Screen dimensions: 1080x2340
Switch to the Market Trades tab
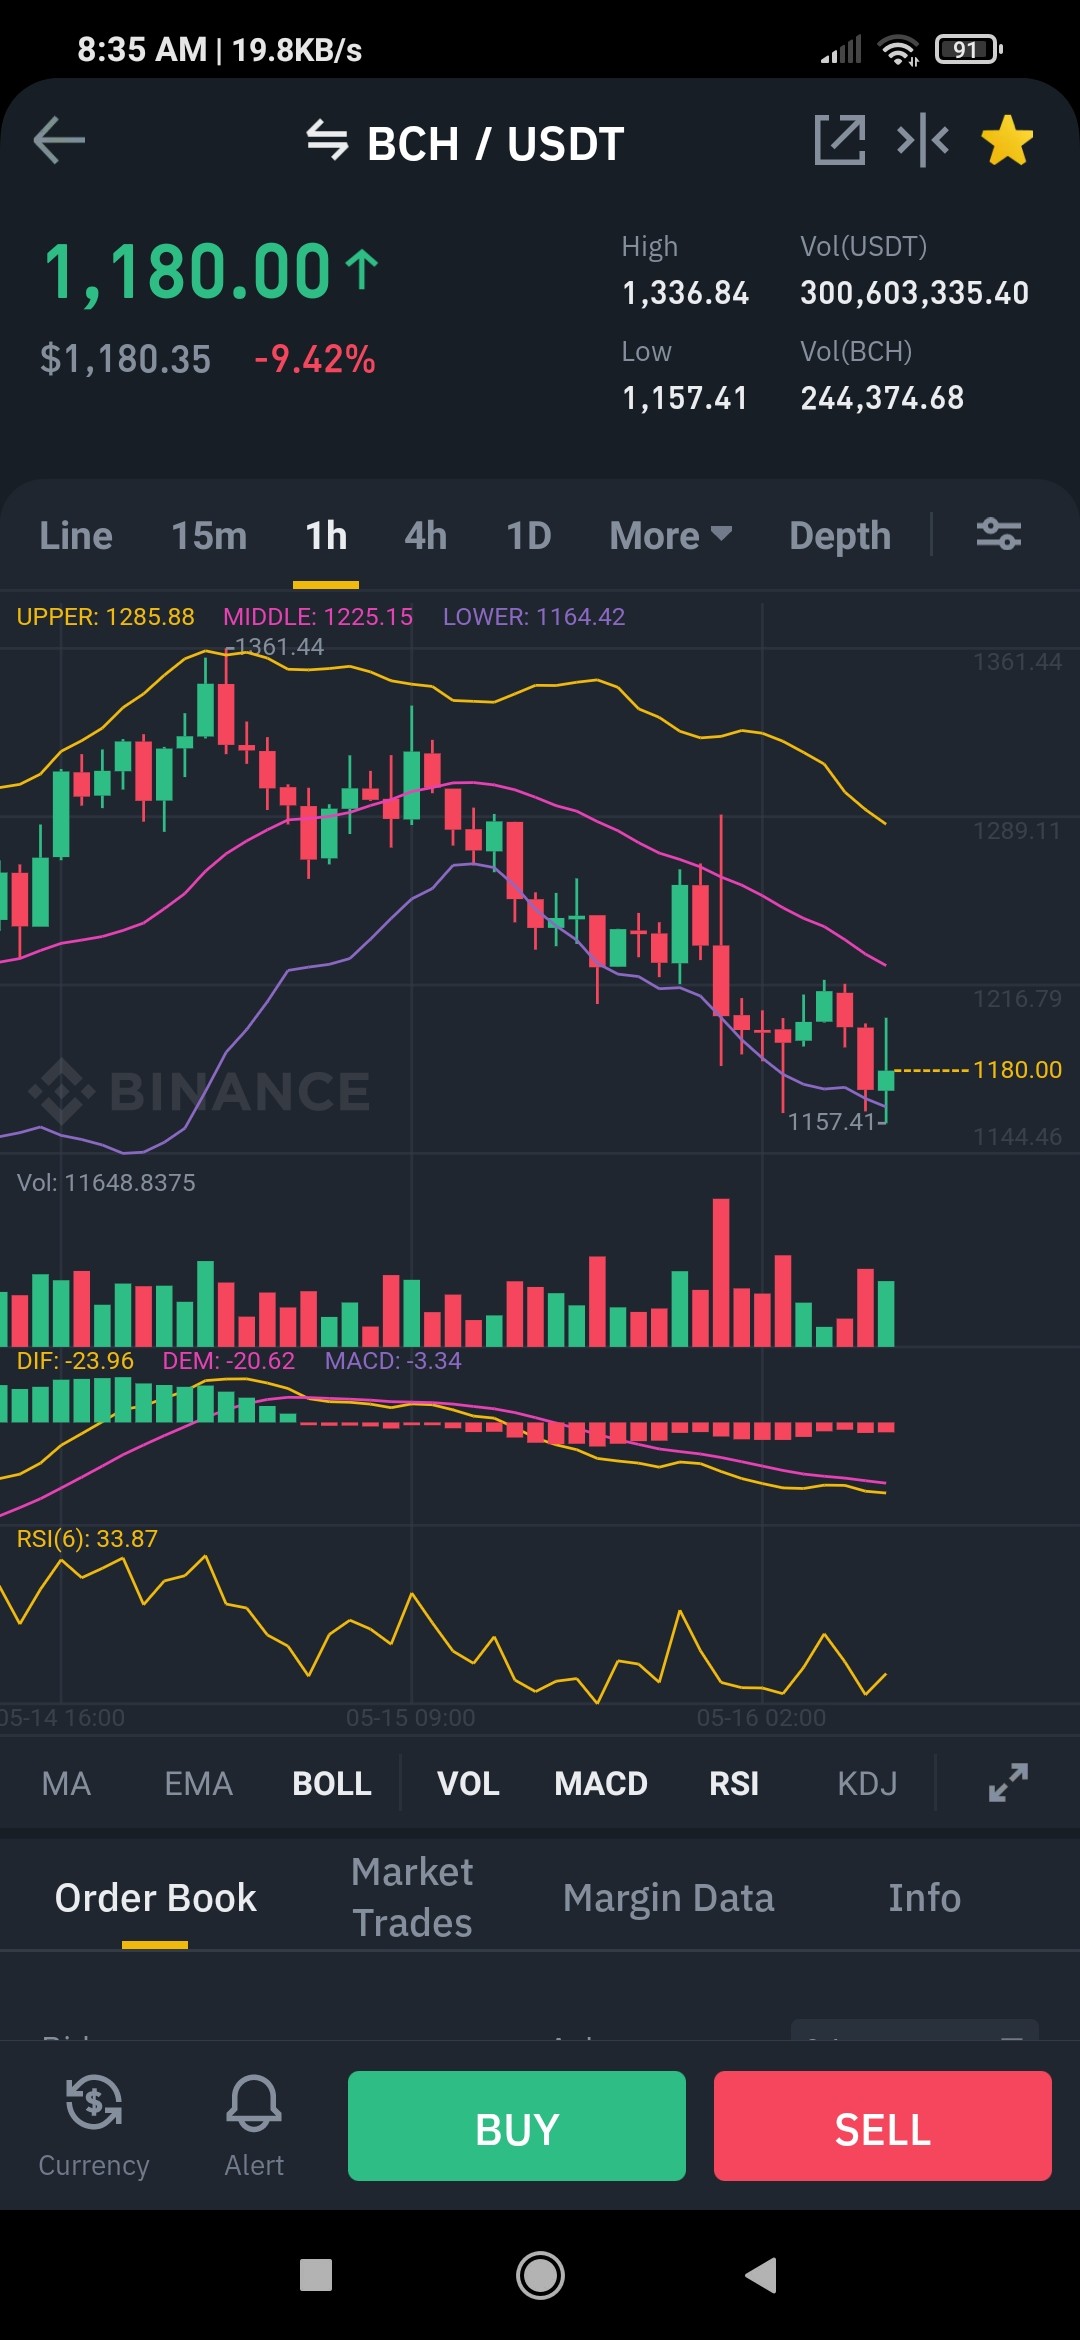tap(412, 1897)
